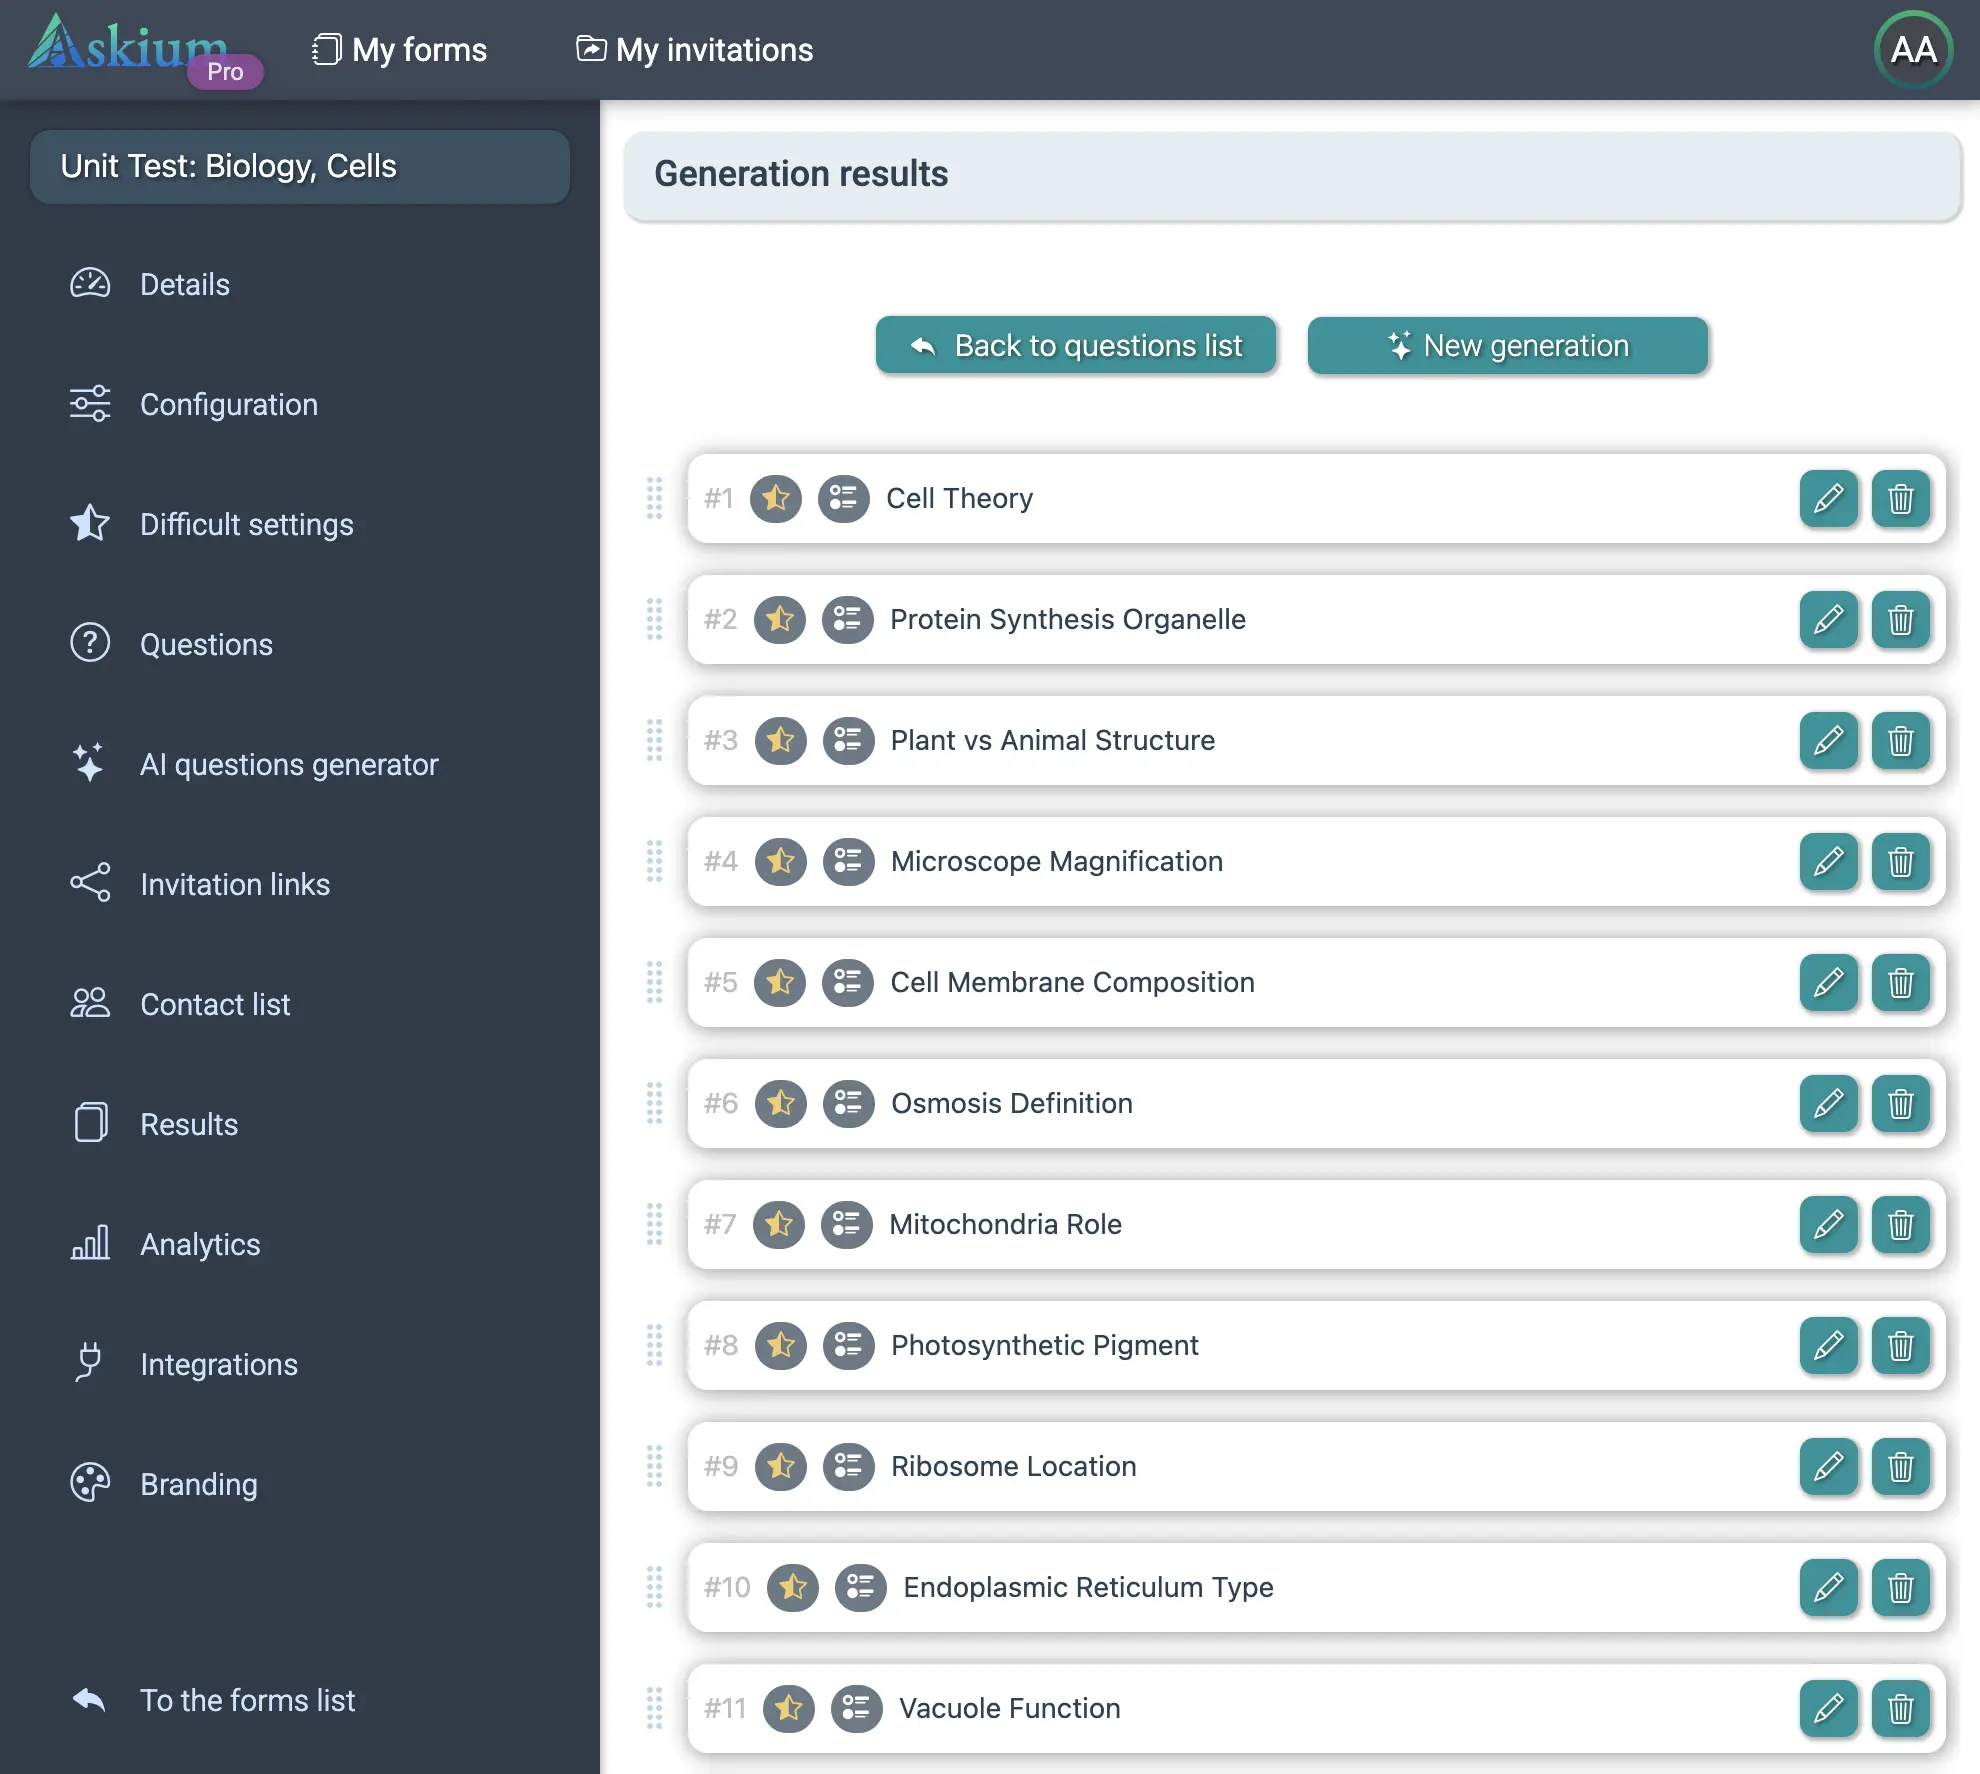
Task: Delete the Protein Synthesis Organelle question
Action: pyautogui.click(x=1900, y=619)
